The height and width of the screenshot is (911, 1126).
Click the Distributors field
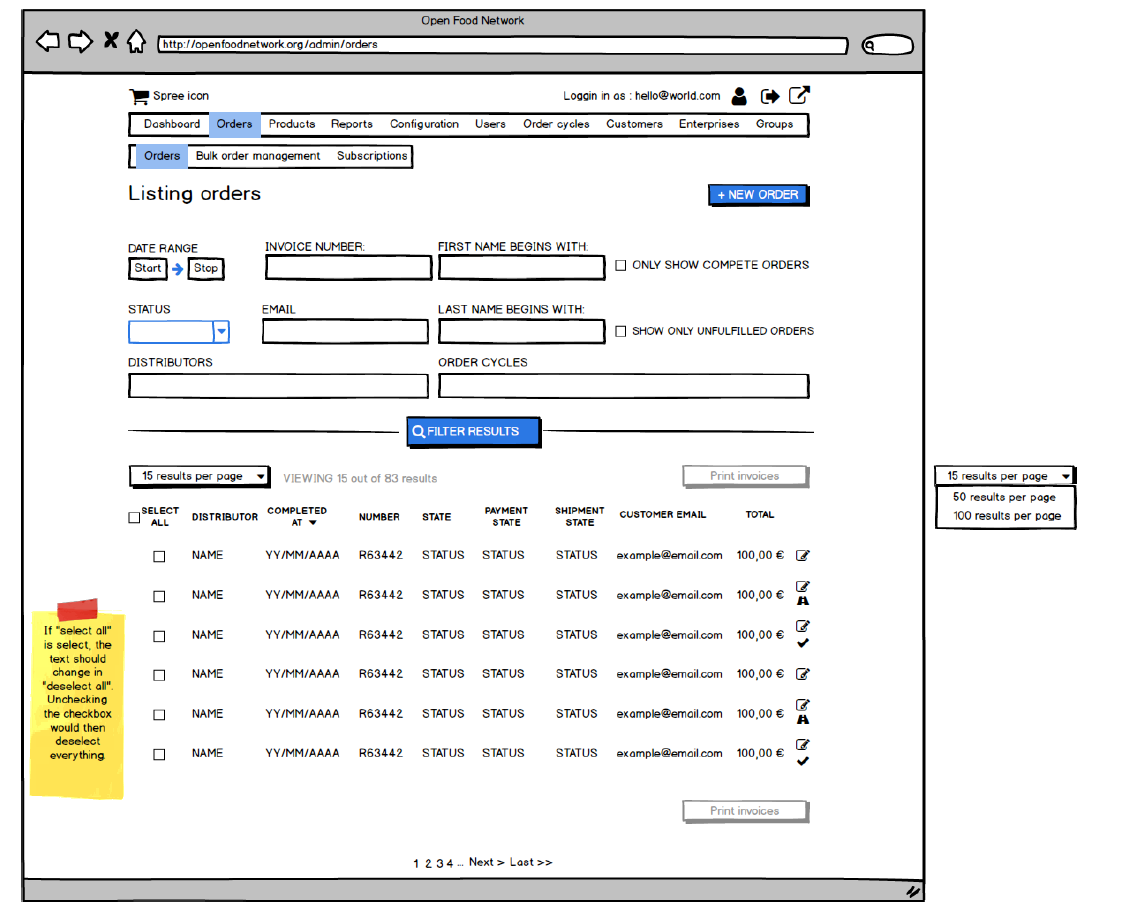[x=279, y=386]
